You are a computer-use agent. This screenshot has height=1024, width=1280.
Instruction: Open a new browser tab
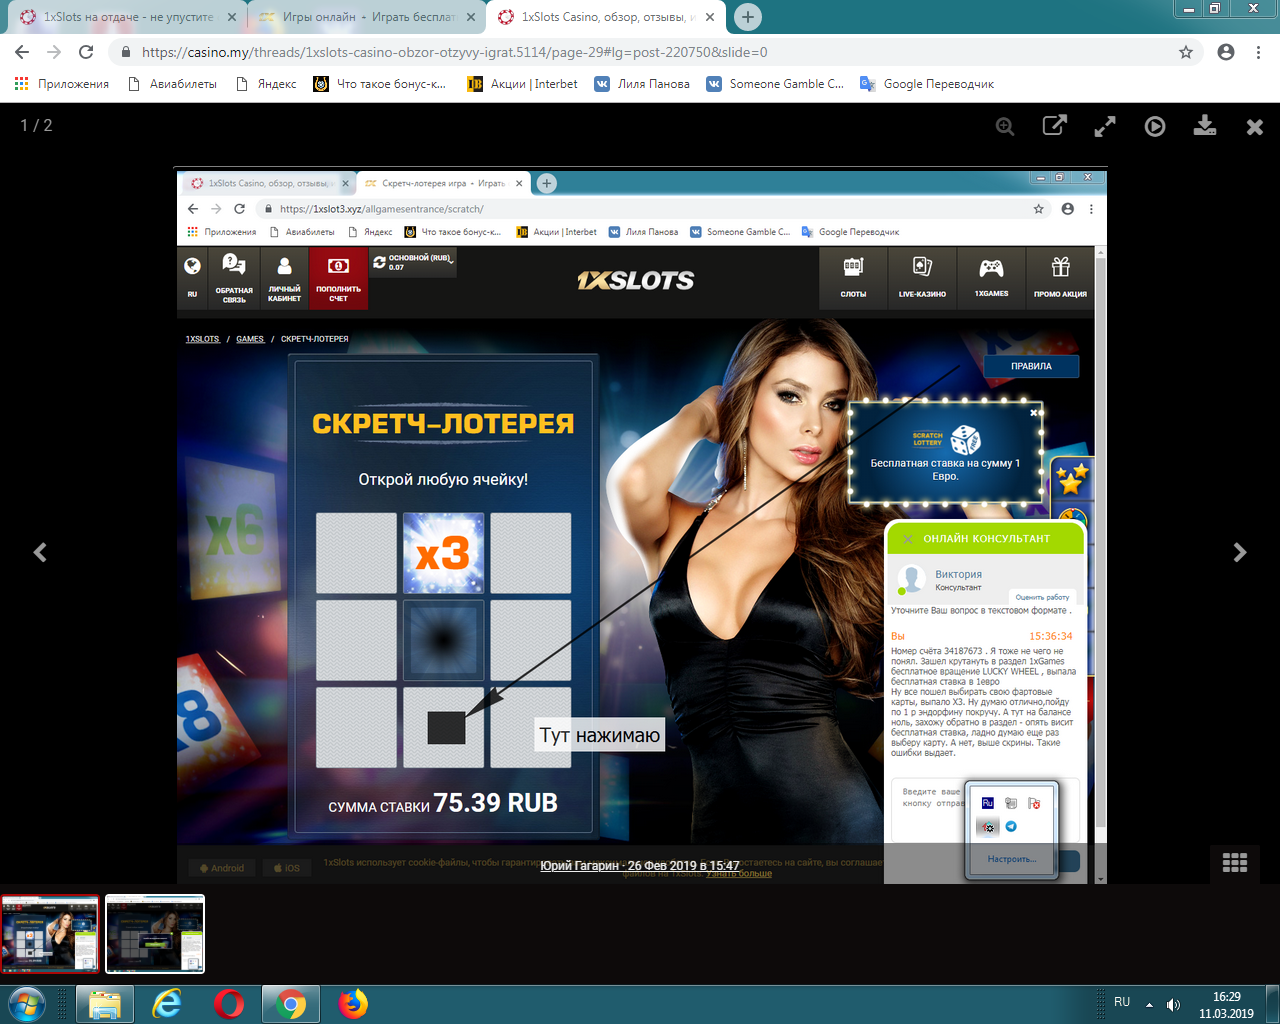coord(747,17)
